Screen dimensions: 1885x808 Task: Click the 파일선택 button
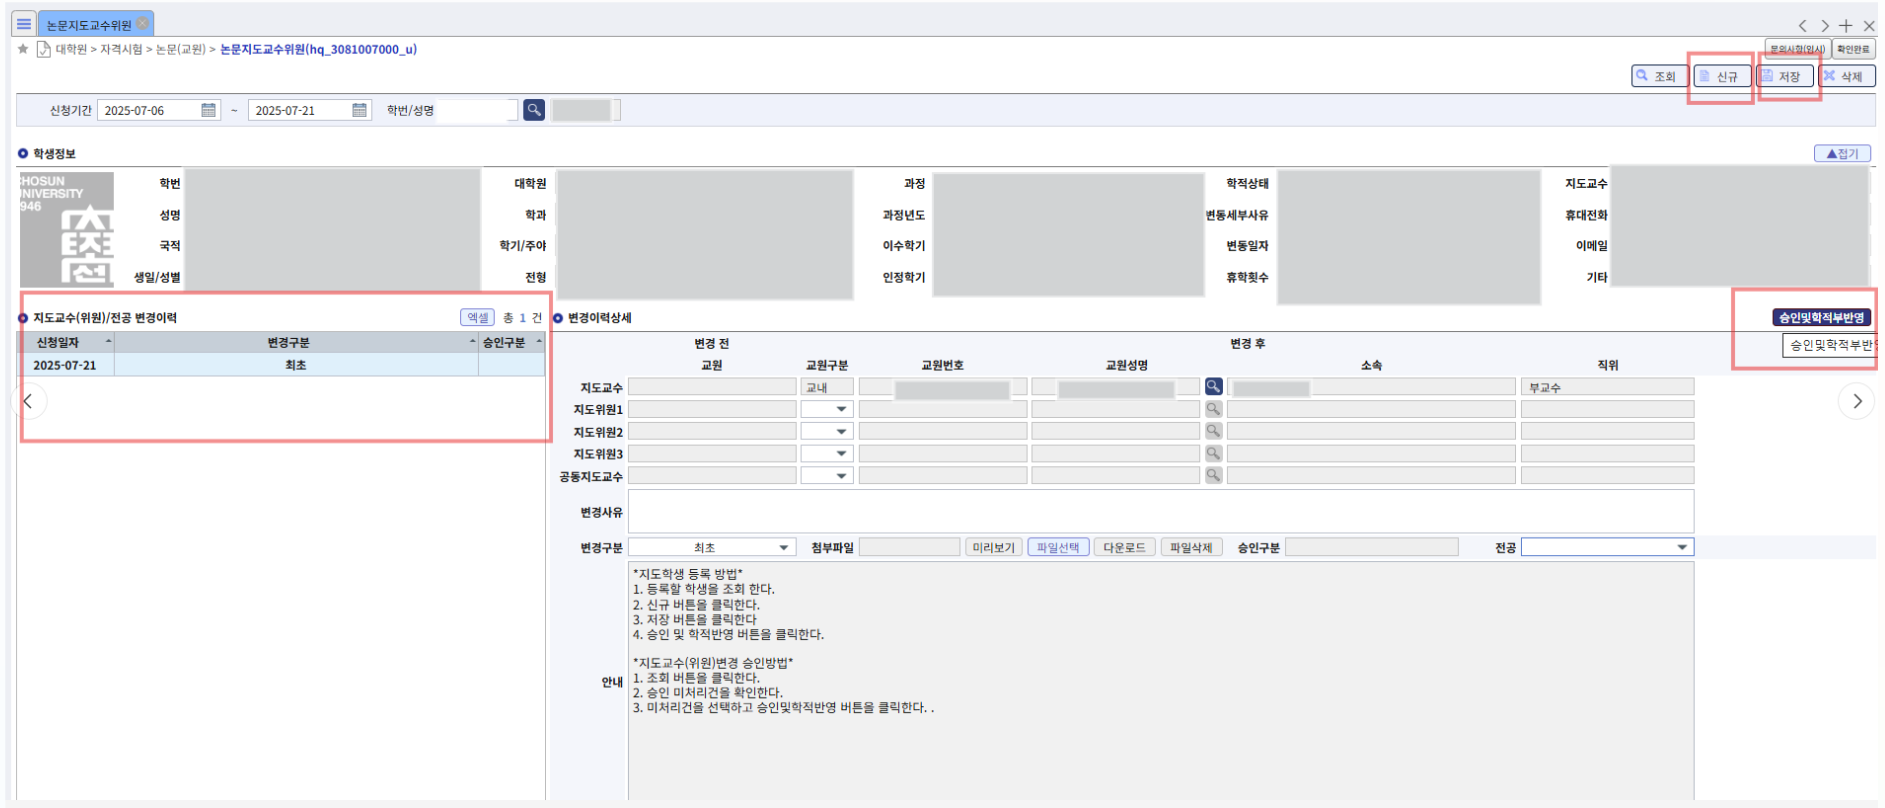1058,547
